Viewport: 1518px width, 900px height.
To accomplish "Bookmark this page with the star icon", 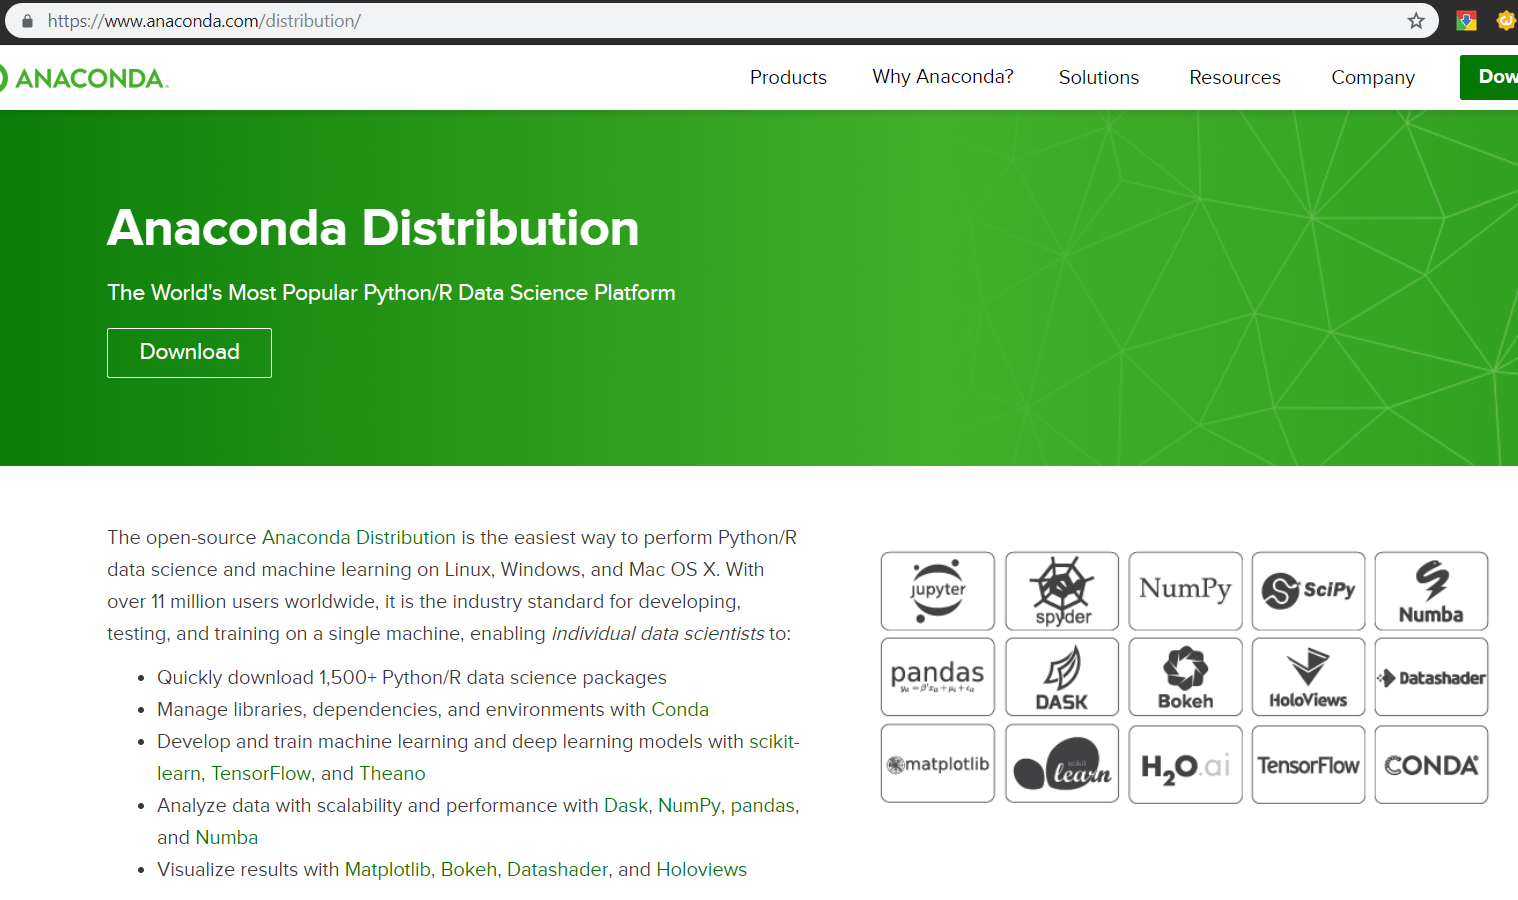I will tap(1416, 21).
